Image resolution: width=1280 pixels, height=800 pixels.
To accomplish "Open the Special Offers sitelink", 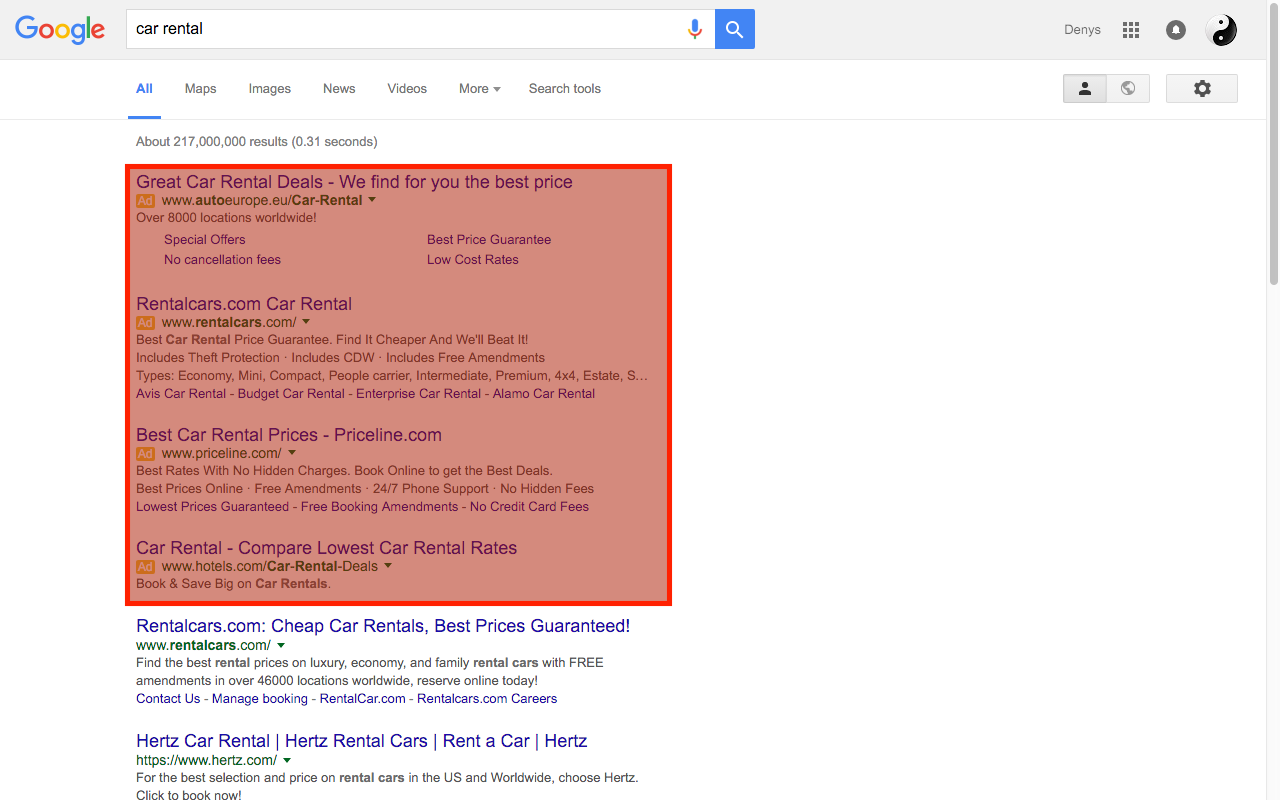I will (204, 240).
